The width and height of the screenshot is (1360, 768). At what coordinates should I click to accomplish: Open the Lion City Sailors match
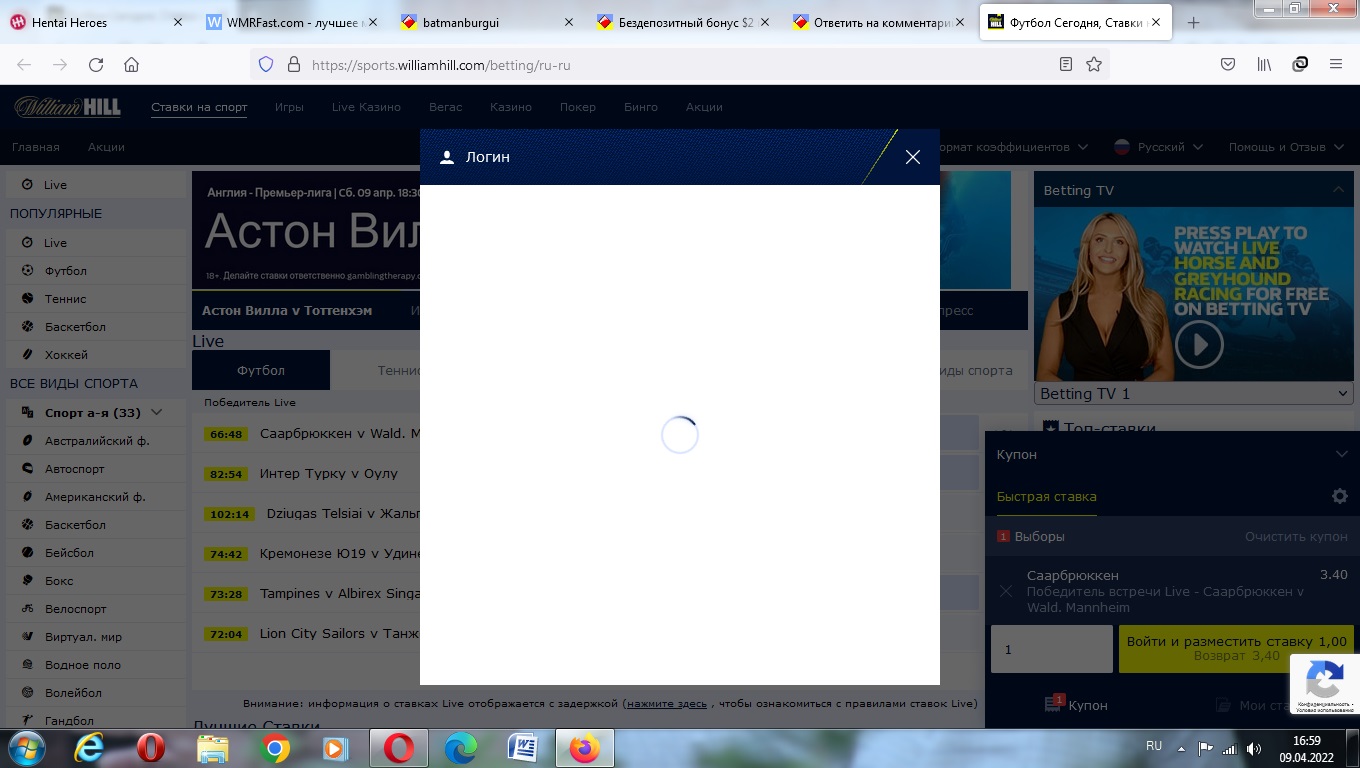click(x=339, y=634)
